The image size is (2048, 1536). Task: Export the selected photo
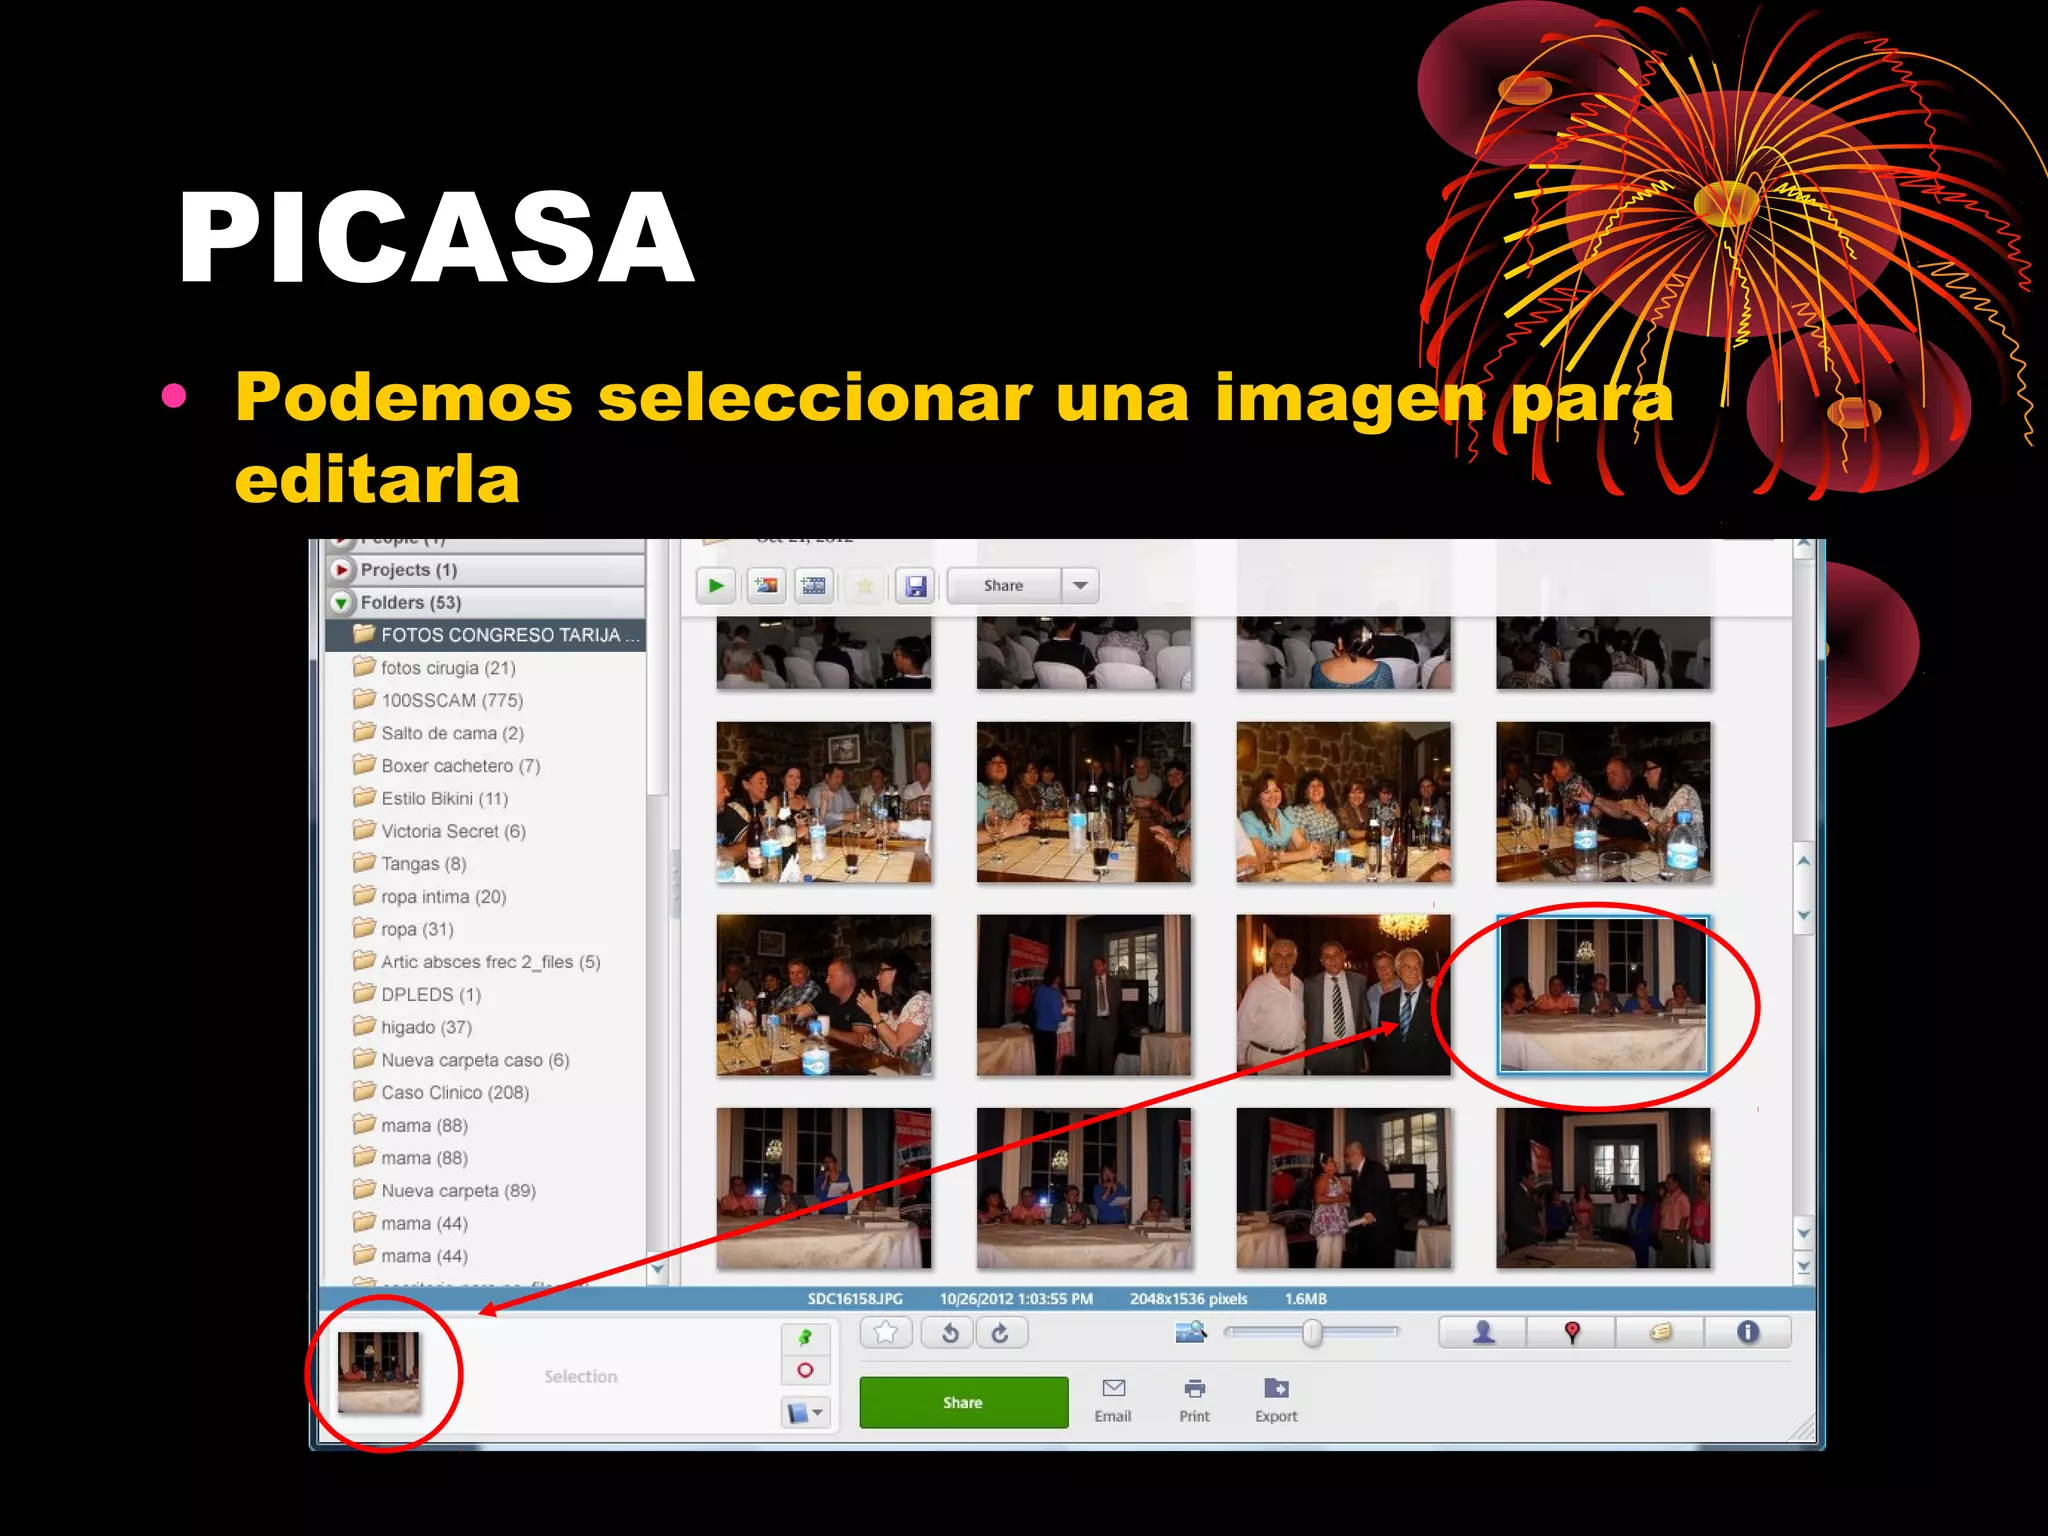1276,1400
